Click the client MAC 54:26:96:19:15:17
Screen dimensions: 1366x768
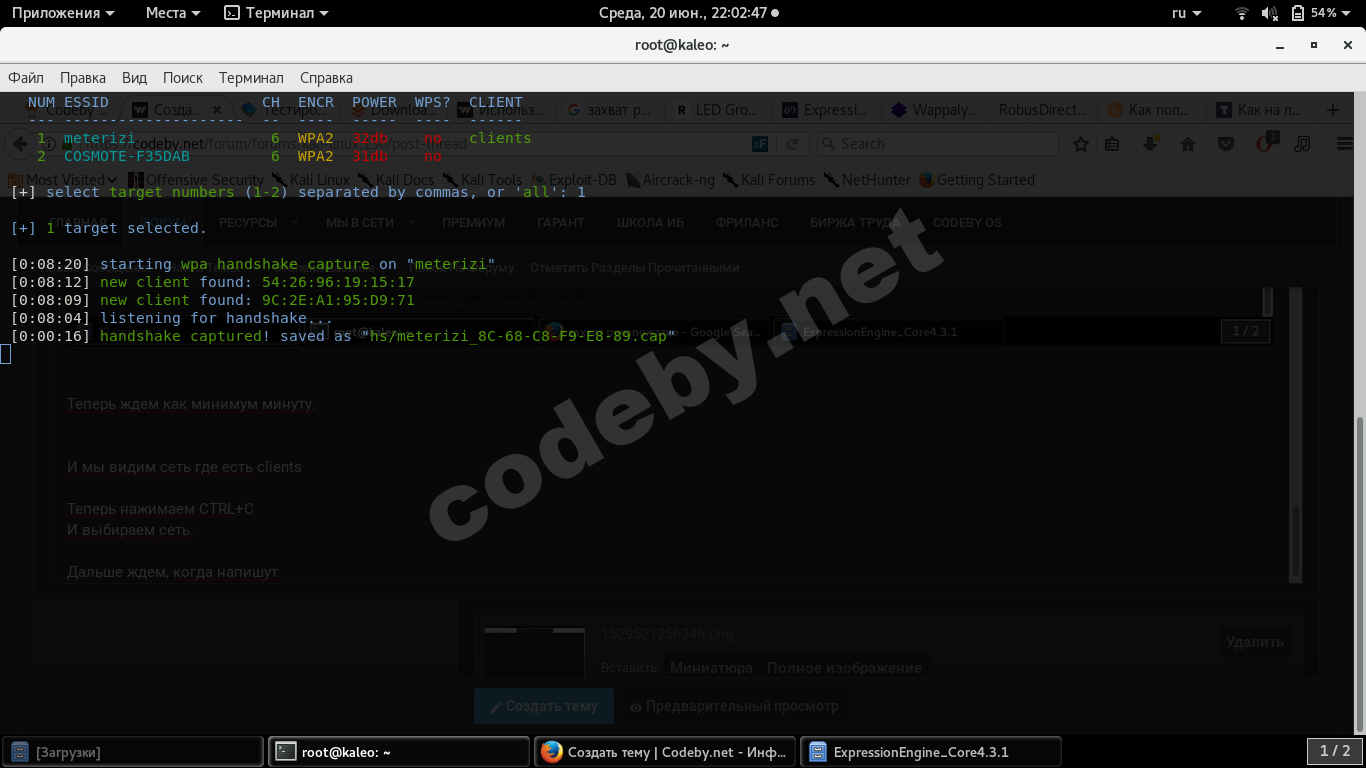point(338,282)
